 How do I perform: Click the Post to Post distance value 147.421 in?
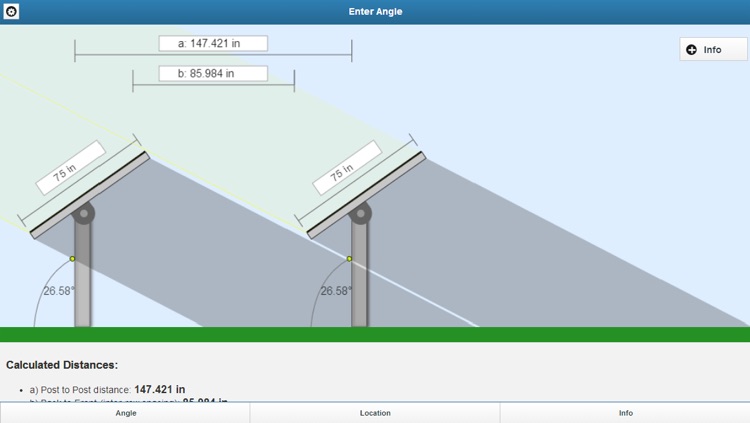coord(160,390)
